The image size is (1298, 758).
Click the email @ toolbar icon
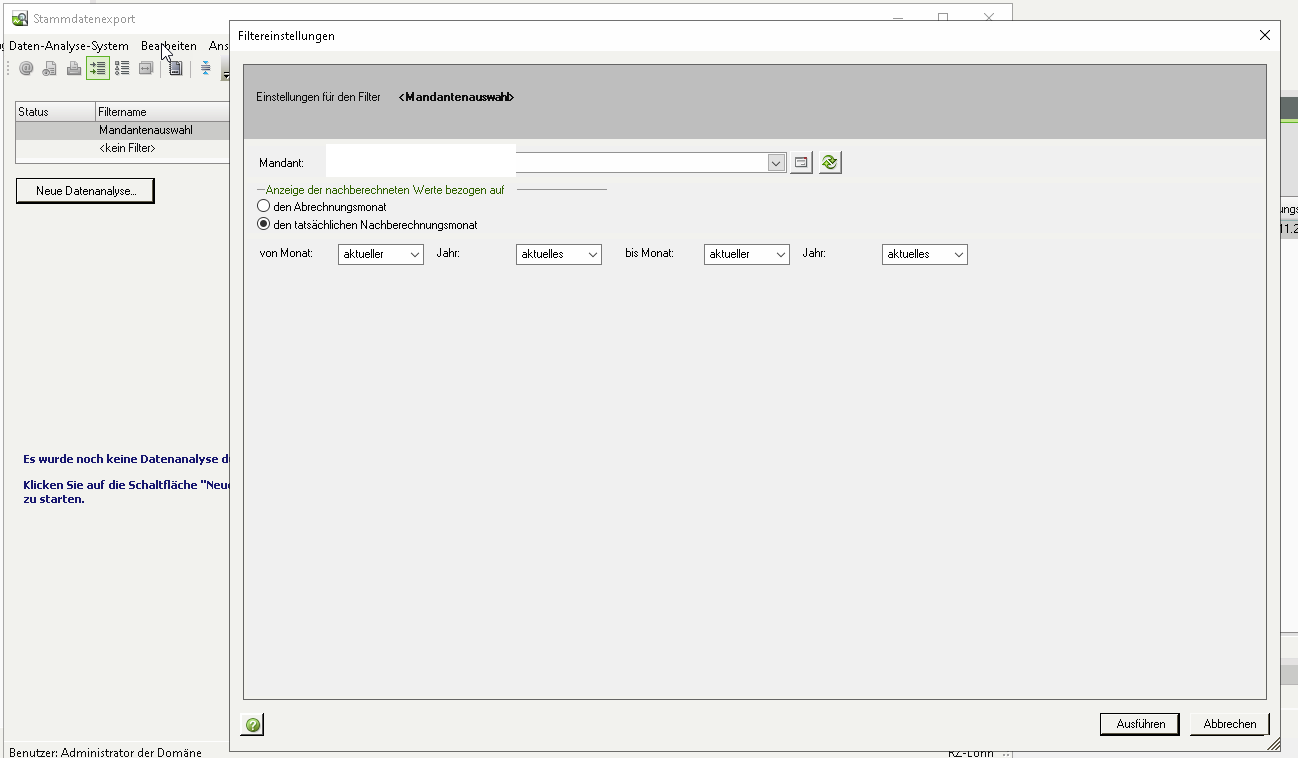click(26, 68)
